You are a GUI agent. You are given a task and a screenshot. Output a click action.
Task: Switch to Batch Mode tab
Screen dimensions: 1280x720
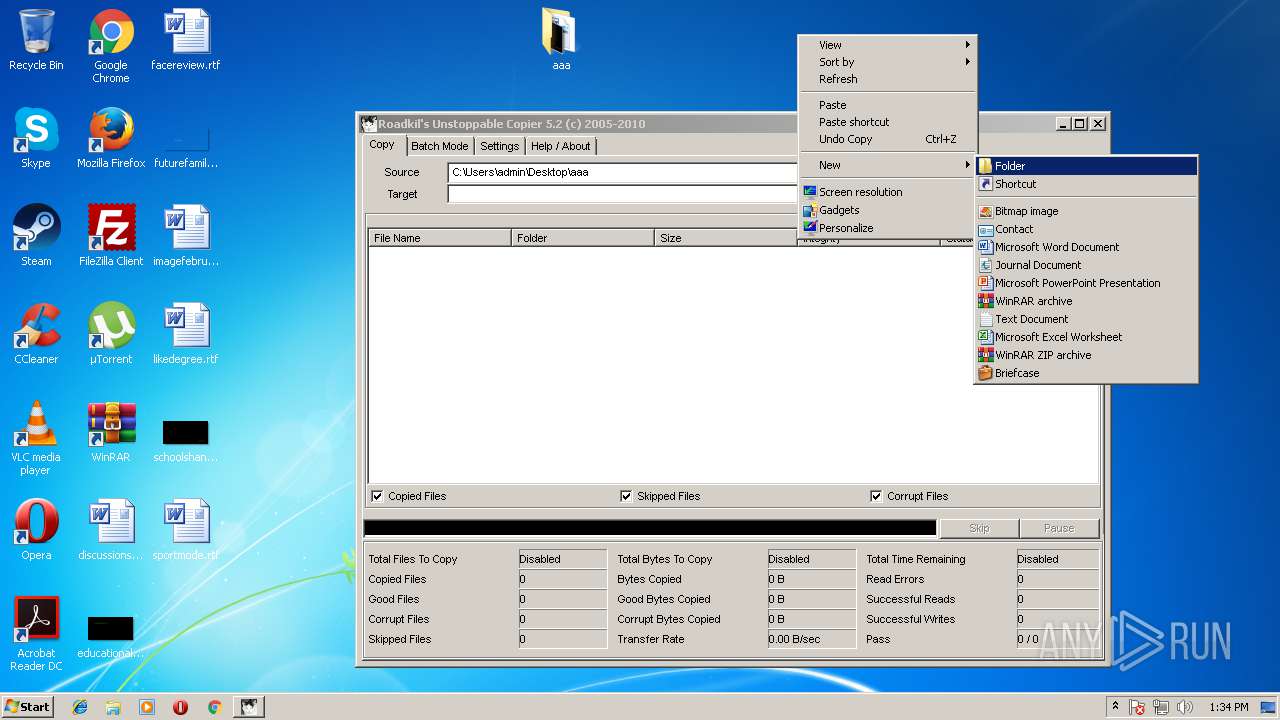pos(440,146)
